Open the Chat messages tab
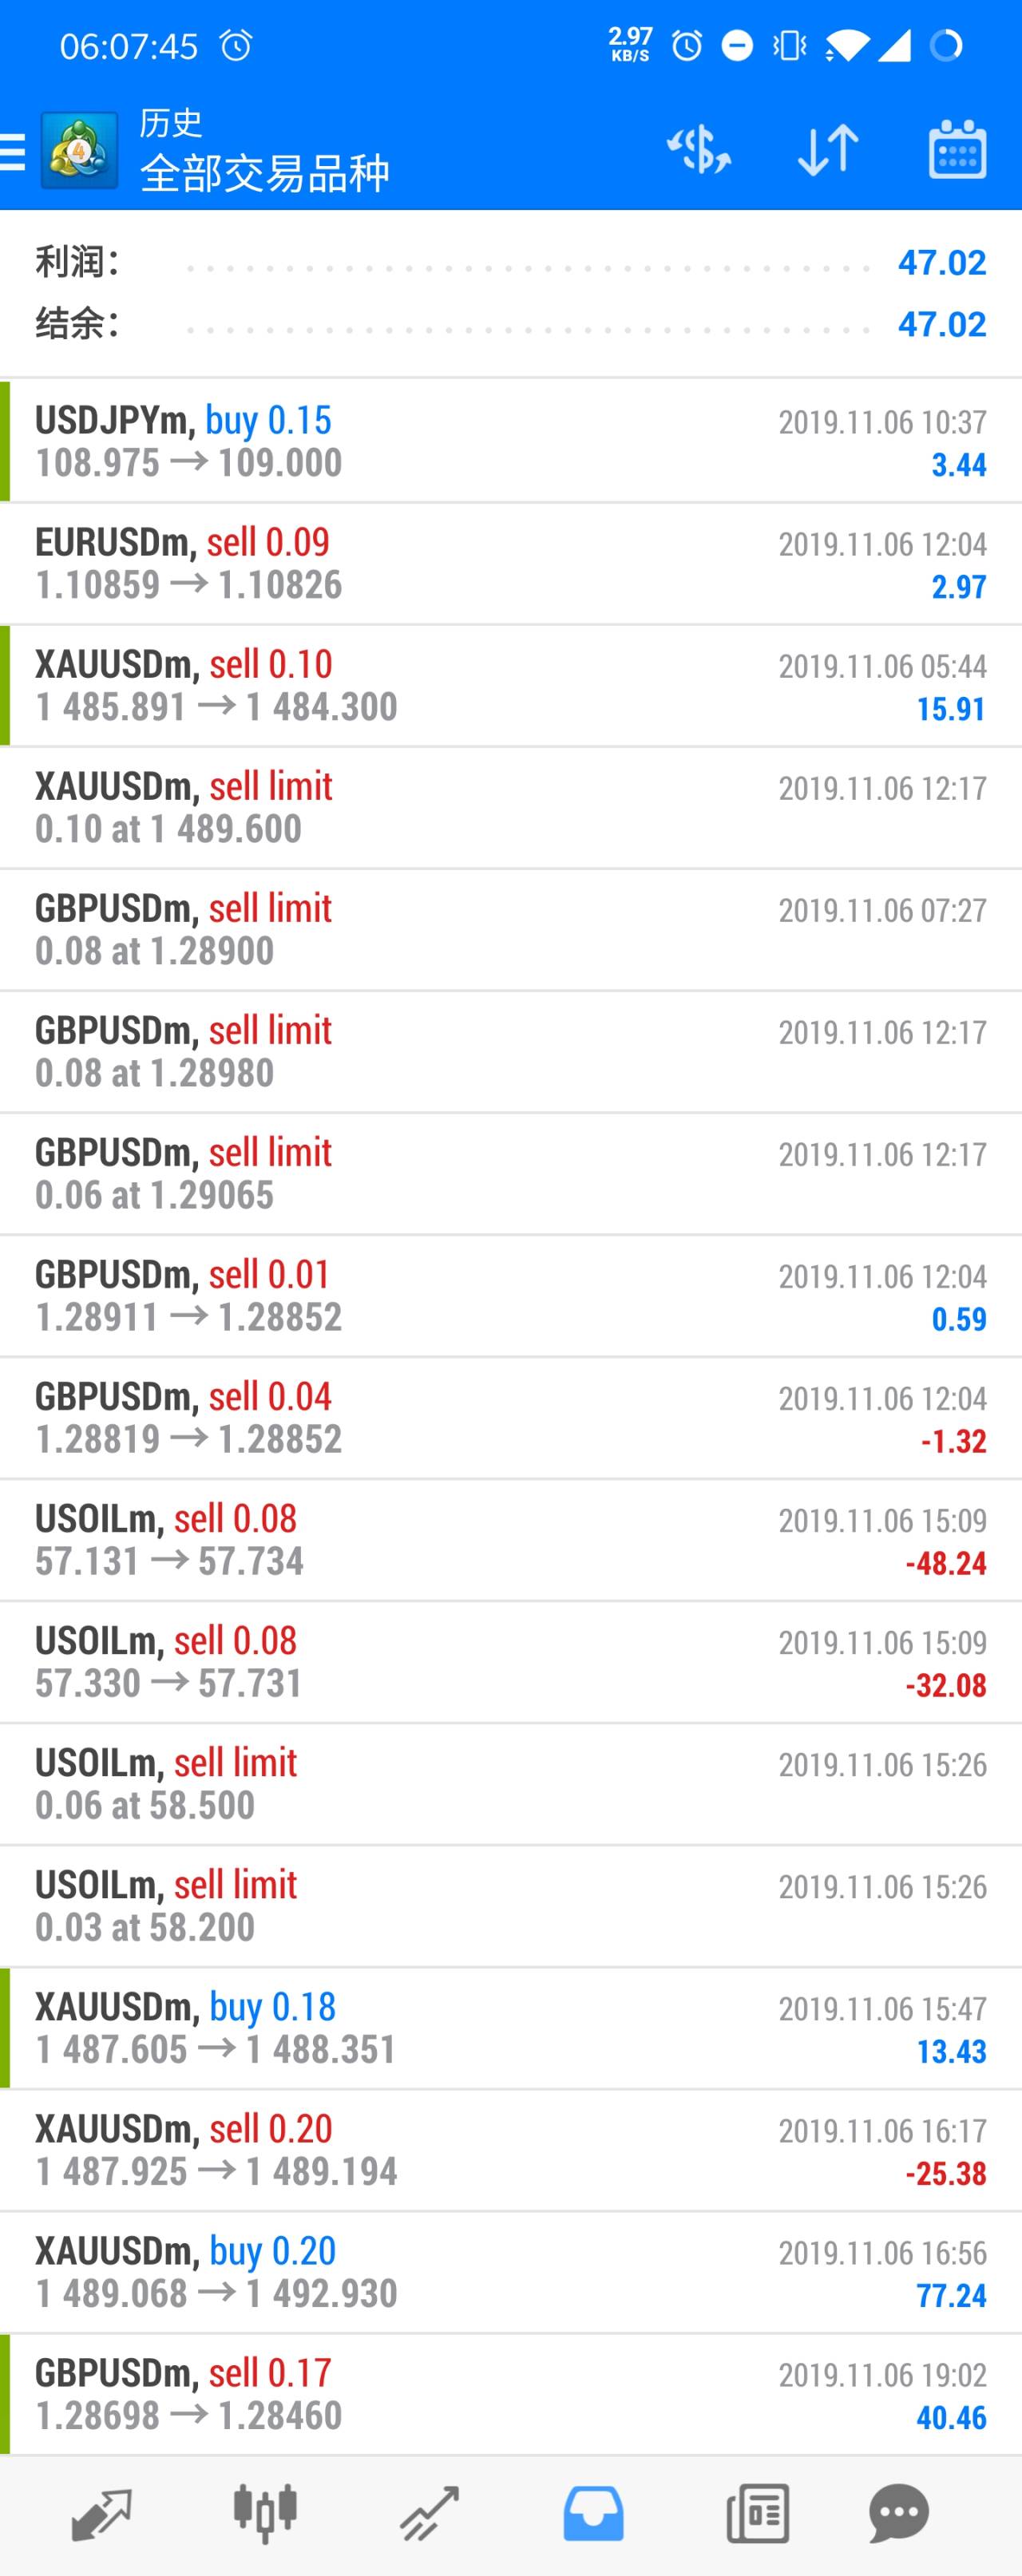 tap(899, 2513)
